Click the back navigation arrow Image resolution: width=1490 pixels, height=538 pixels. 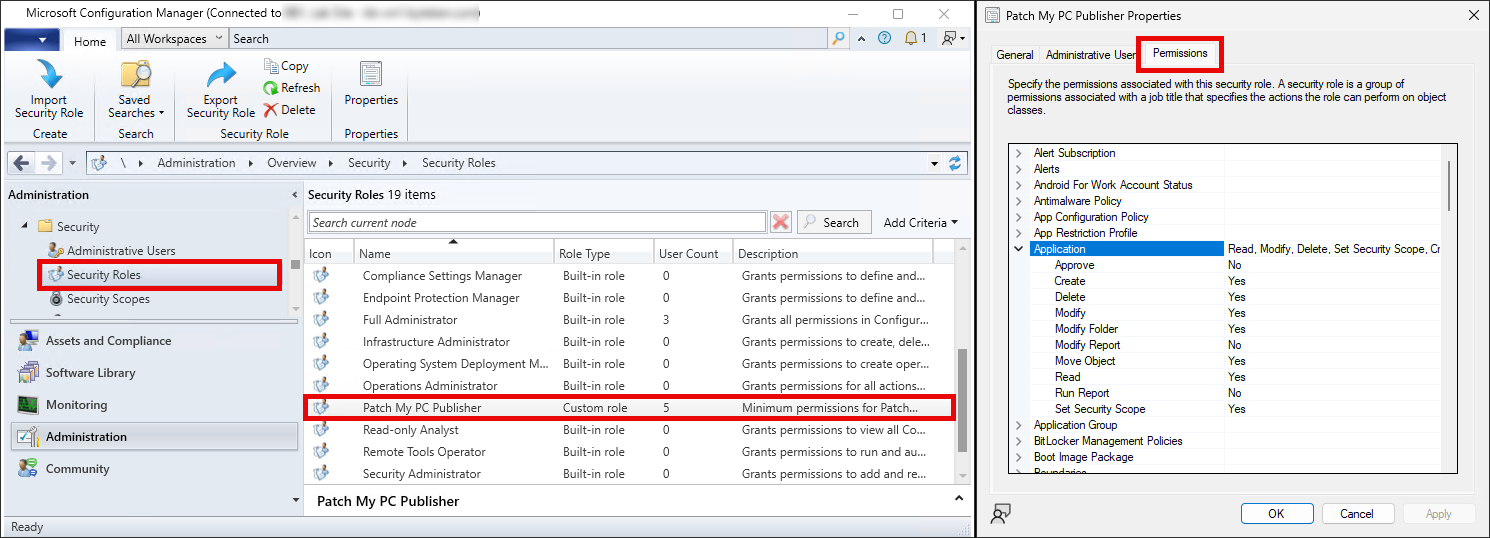[x=22, y=163]
